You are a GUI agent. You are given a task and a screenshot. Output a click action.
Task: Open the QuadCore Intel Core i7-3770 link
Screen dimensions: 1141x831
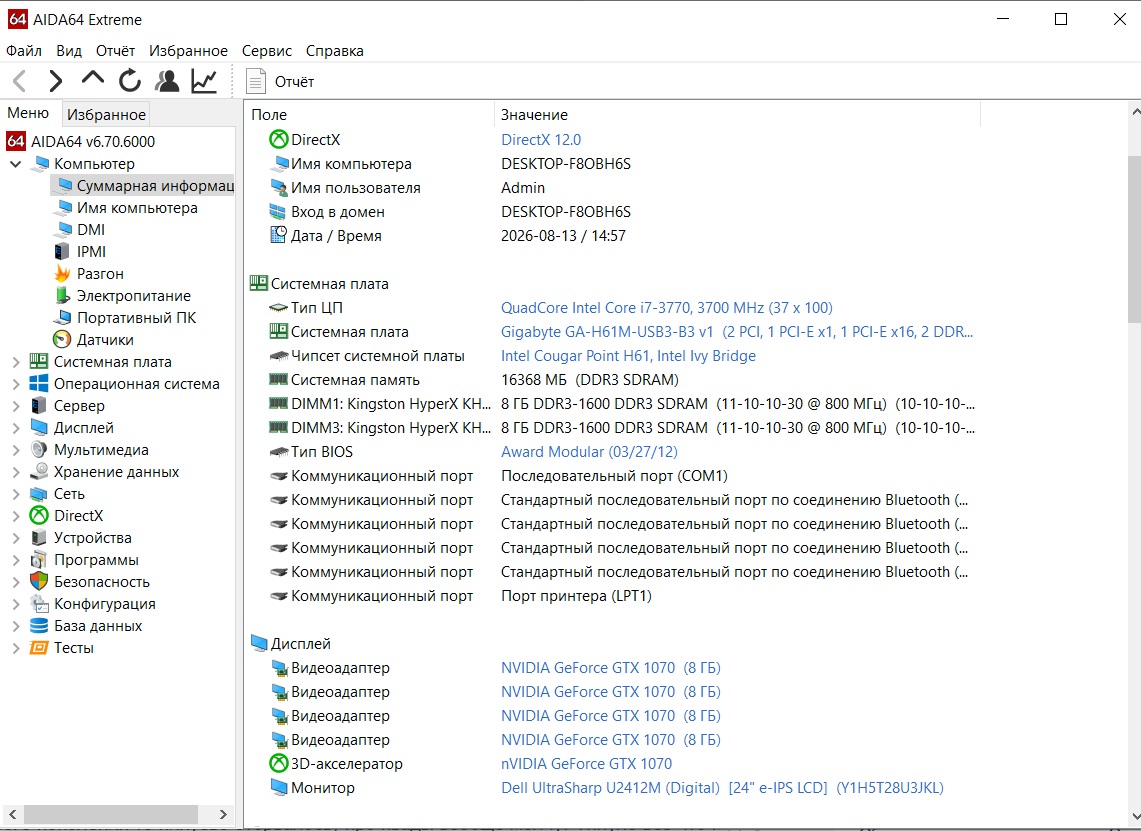coord(667,307)
